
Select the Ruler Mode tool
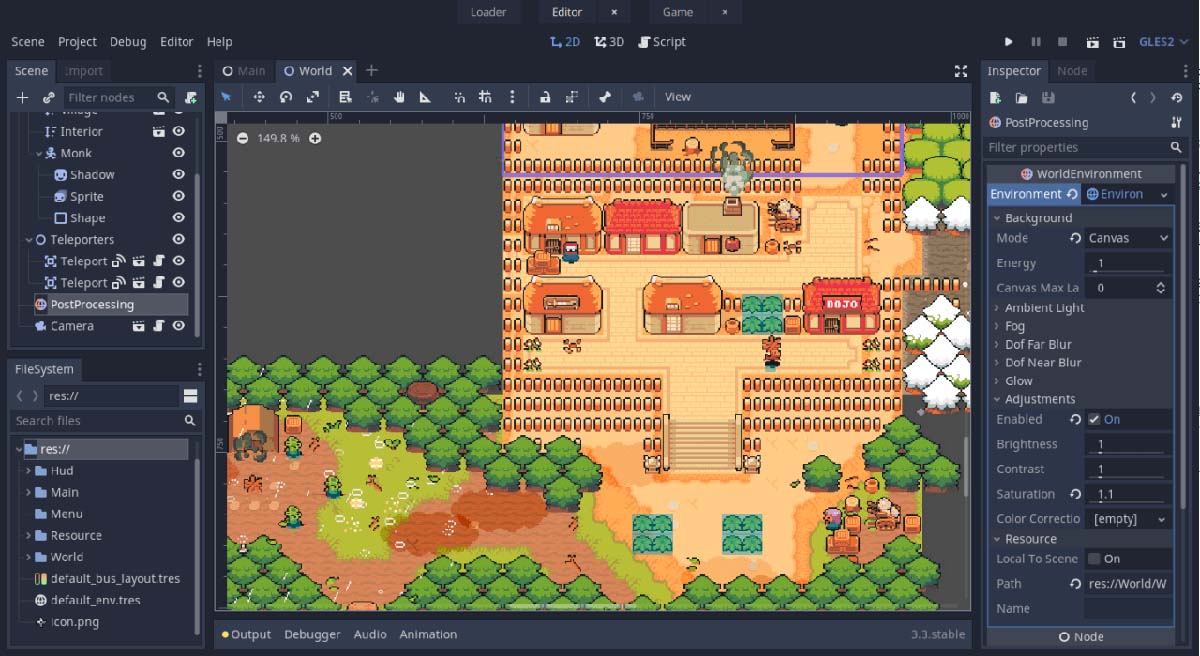point(425,97)
